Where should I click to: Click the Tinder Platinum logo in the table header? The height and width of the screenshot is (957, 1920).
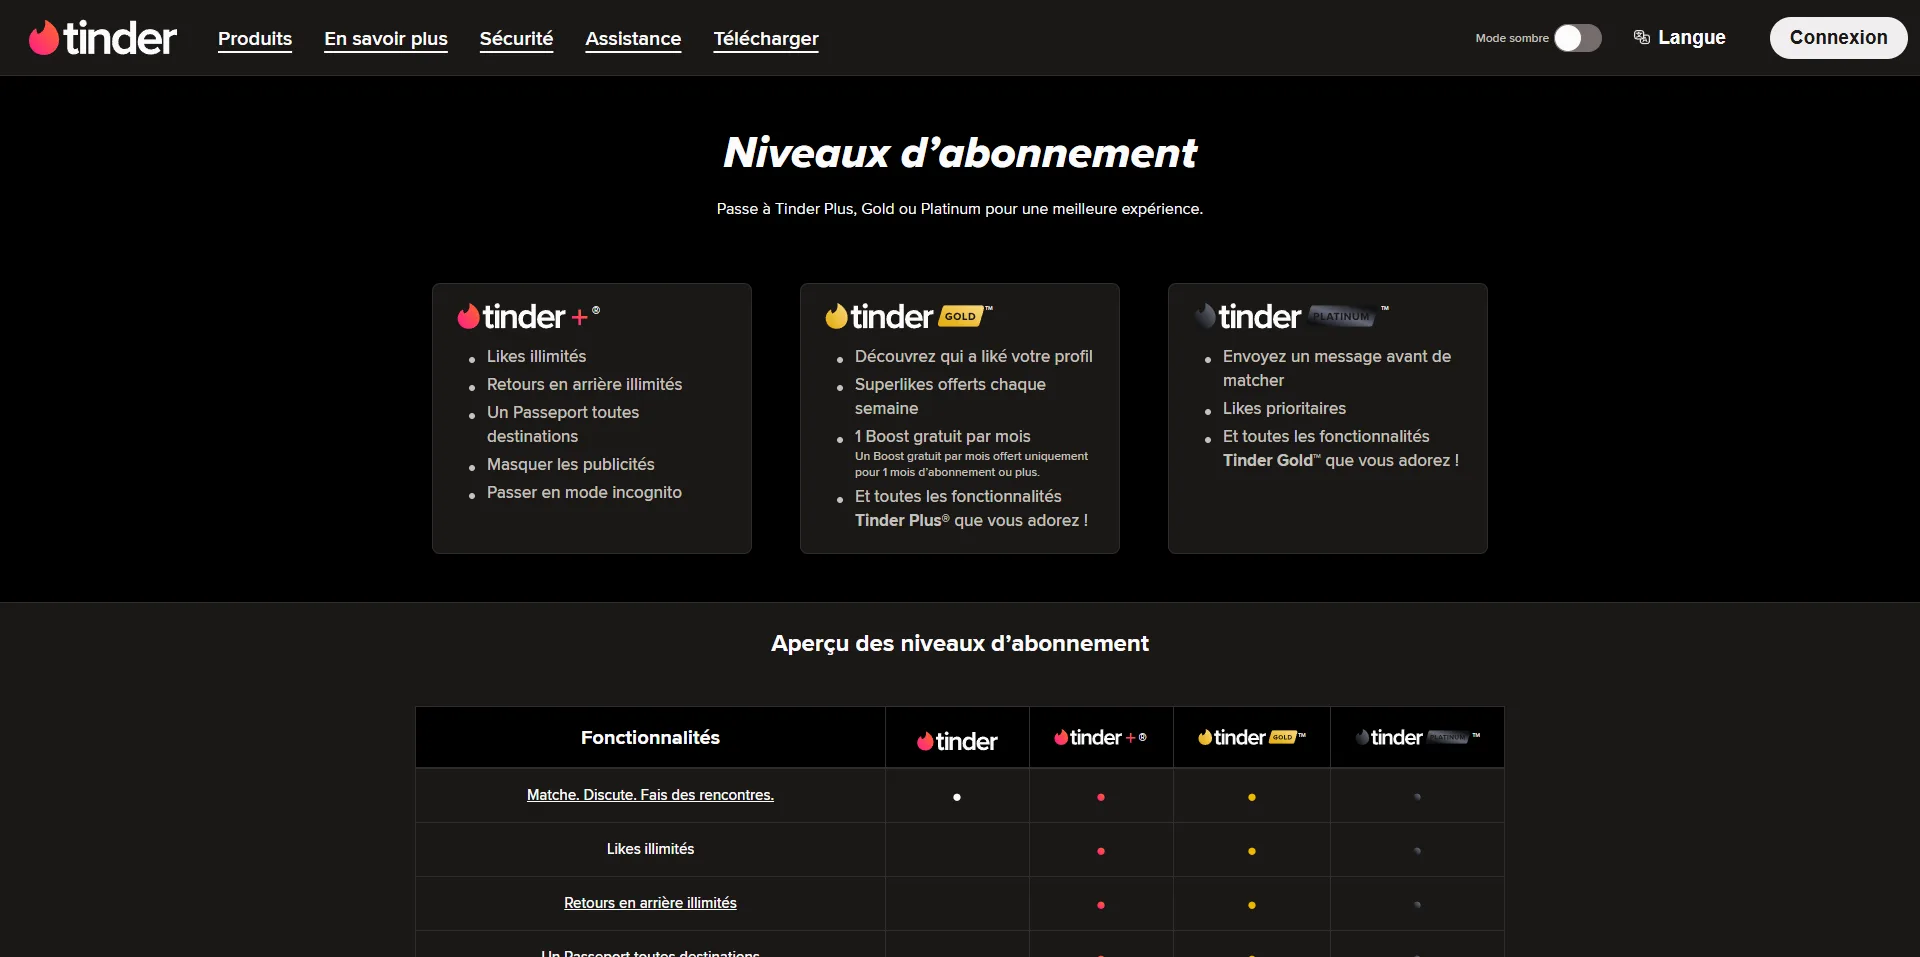(x=1417, y=737)
